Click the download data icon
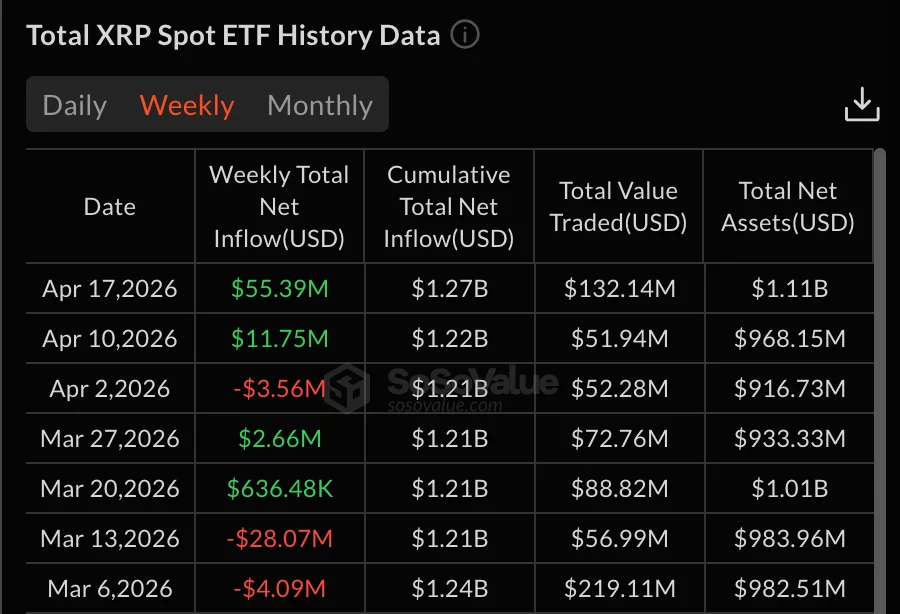The width and height of the screenshot is (900, 614). point(862,104)
